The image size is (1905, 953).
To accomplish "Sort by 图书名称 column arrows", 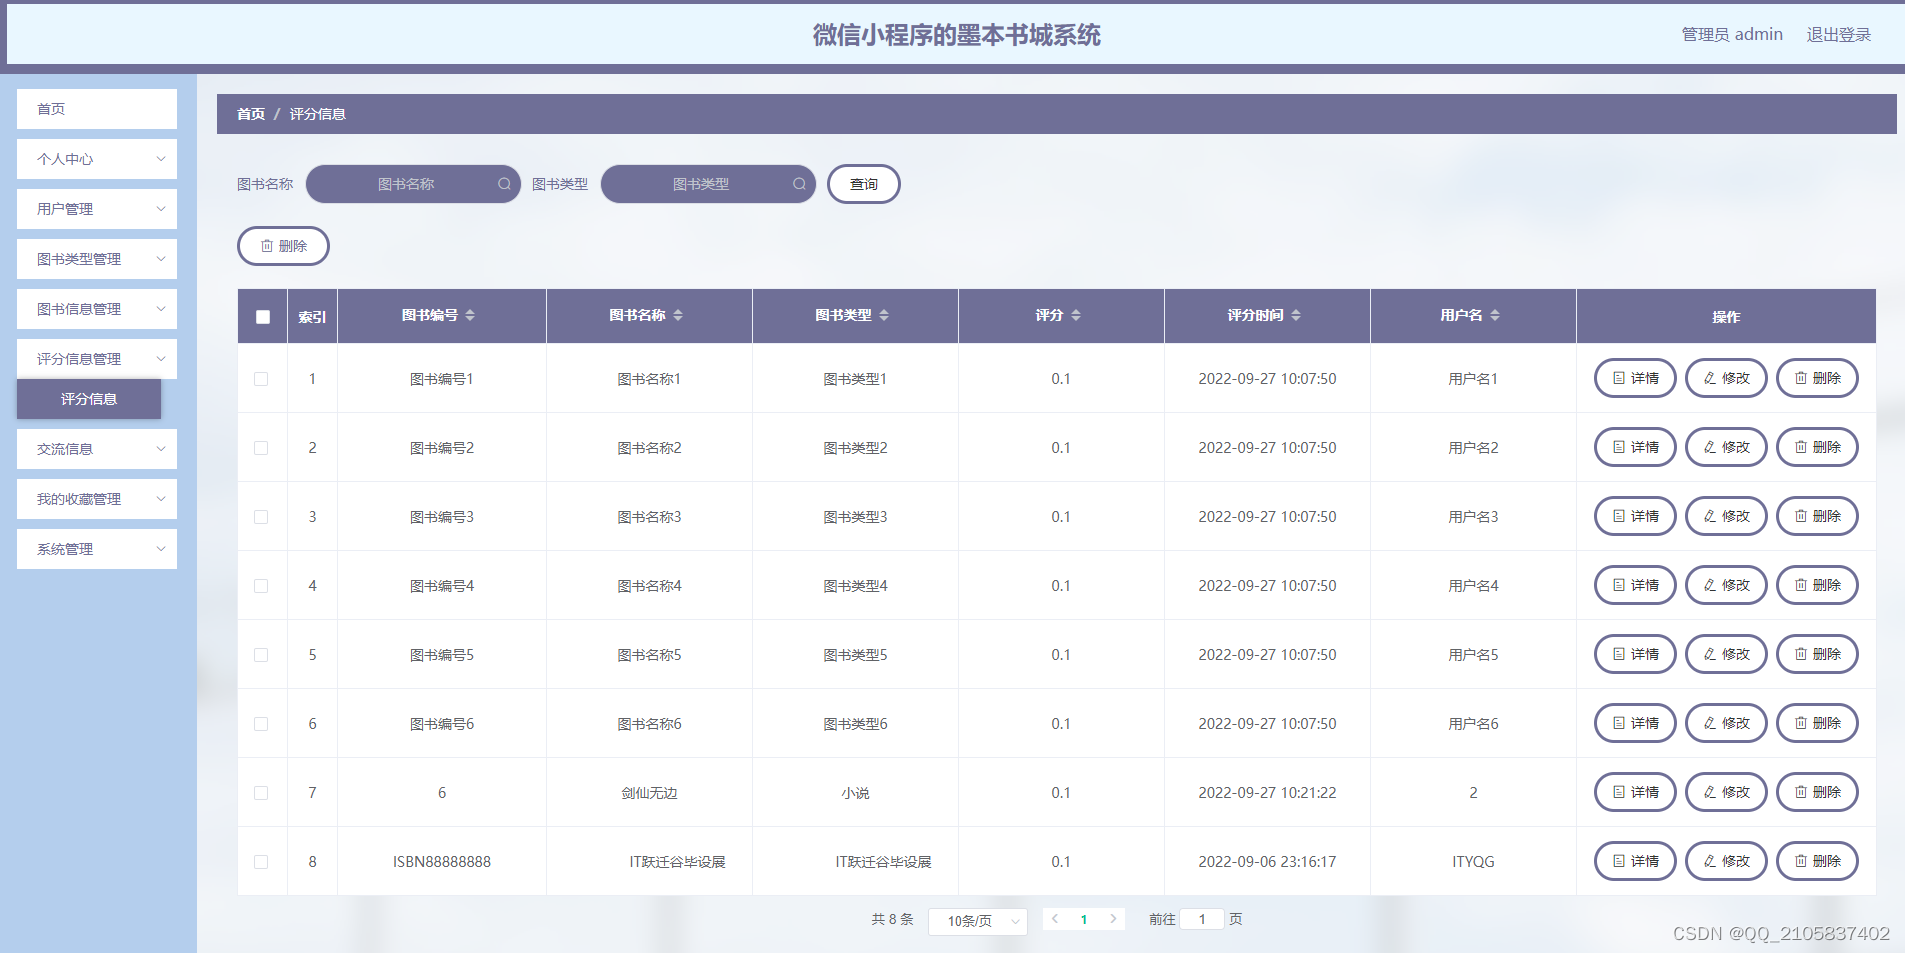I will [678, 315].
